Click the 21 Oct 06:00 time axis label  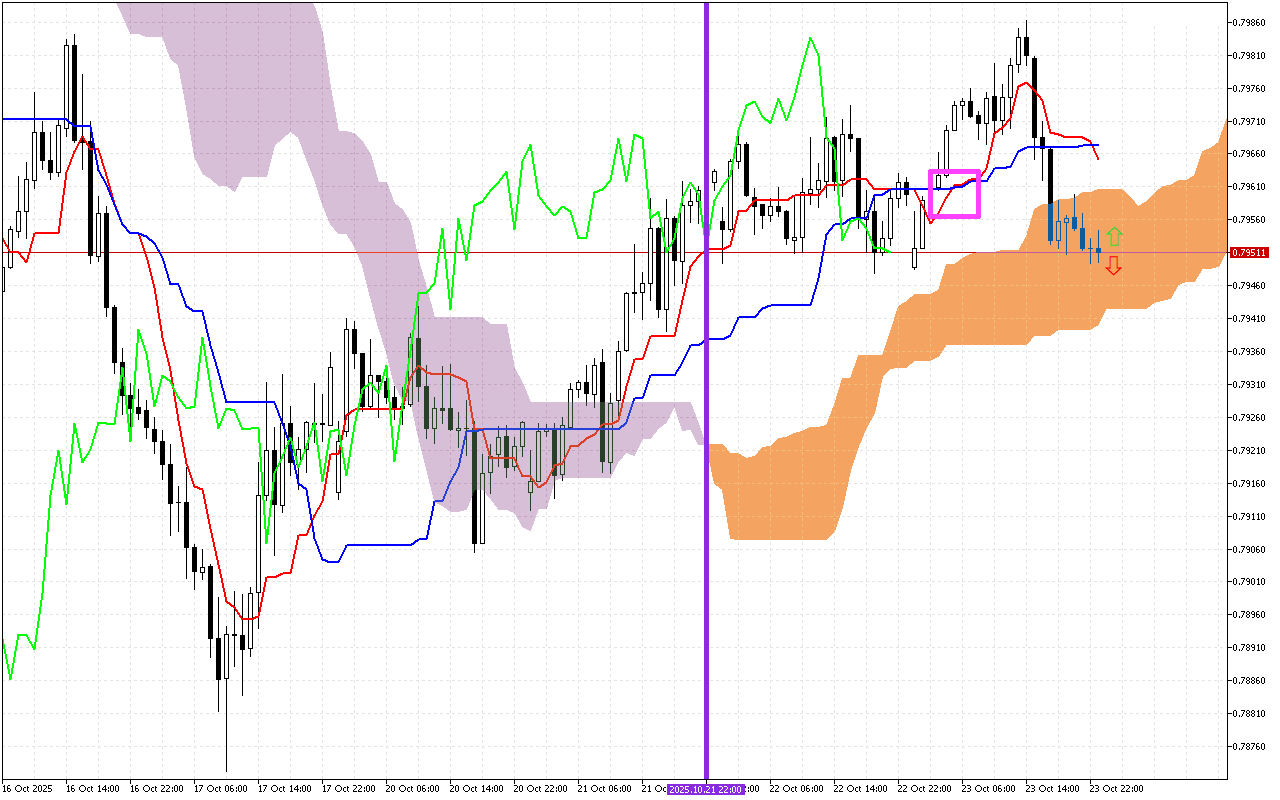604,789
